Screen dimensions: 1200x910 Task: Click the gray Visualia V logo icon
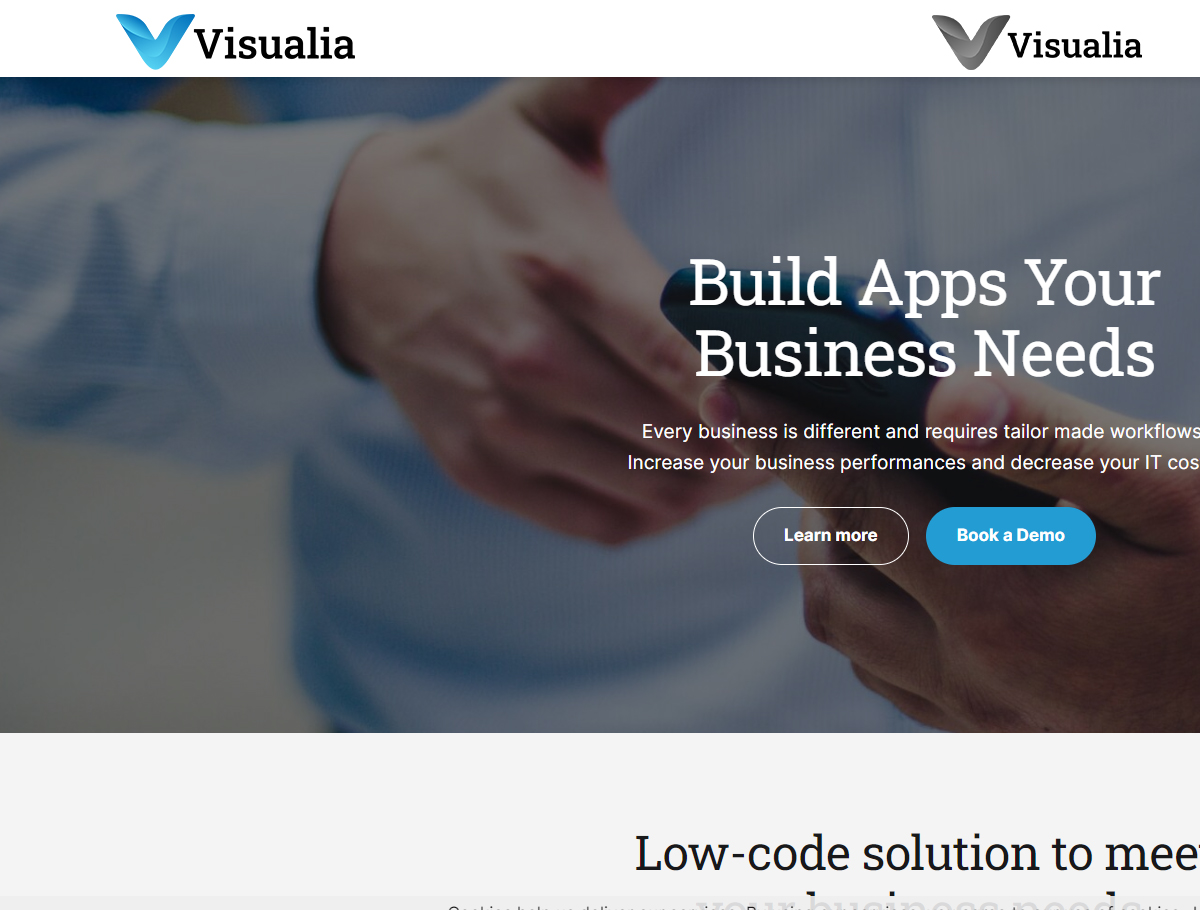[x=970, y=42]
